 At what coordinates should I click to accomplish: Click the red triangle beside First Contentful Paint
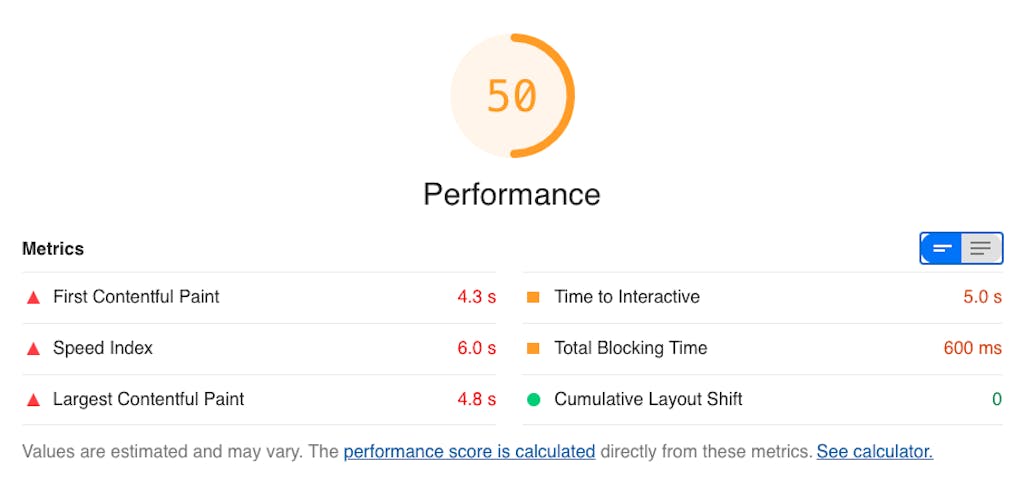pos(33,297)
